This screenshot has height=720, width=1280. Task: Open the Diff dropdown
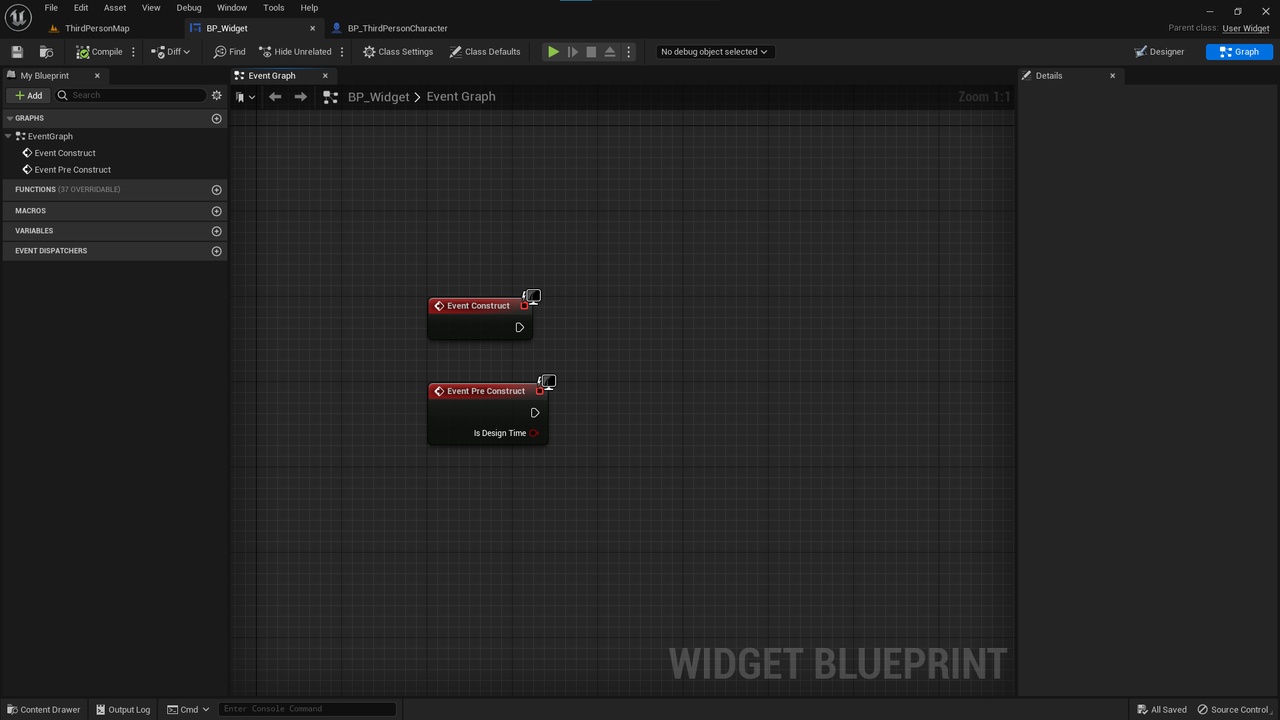point(171,52)
